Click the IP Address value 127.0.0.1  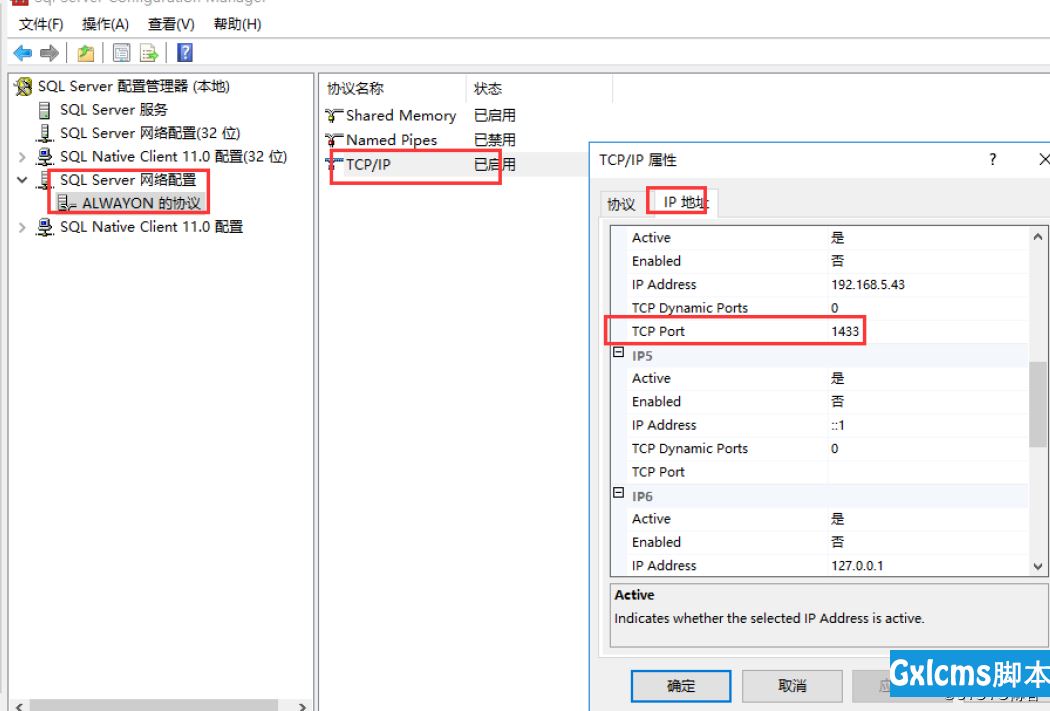pyautogui.click(x=857, y=566)
